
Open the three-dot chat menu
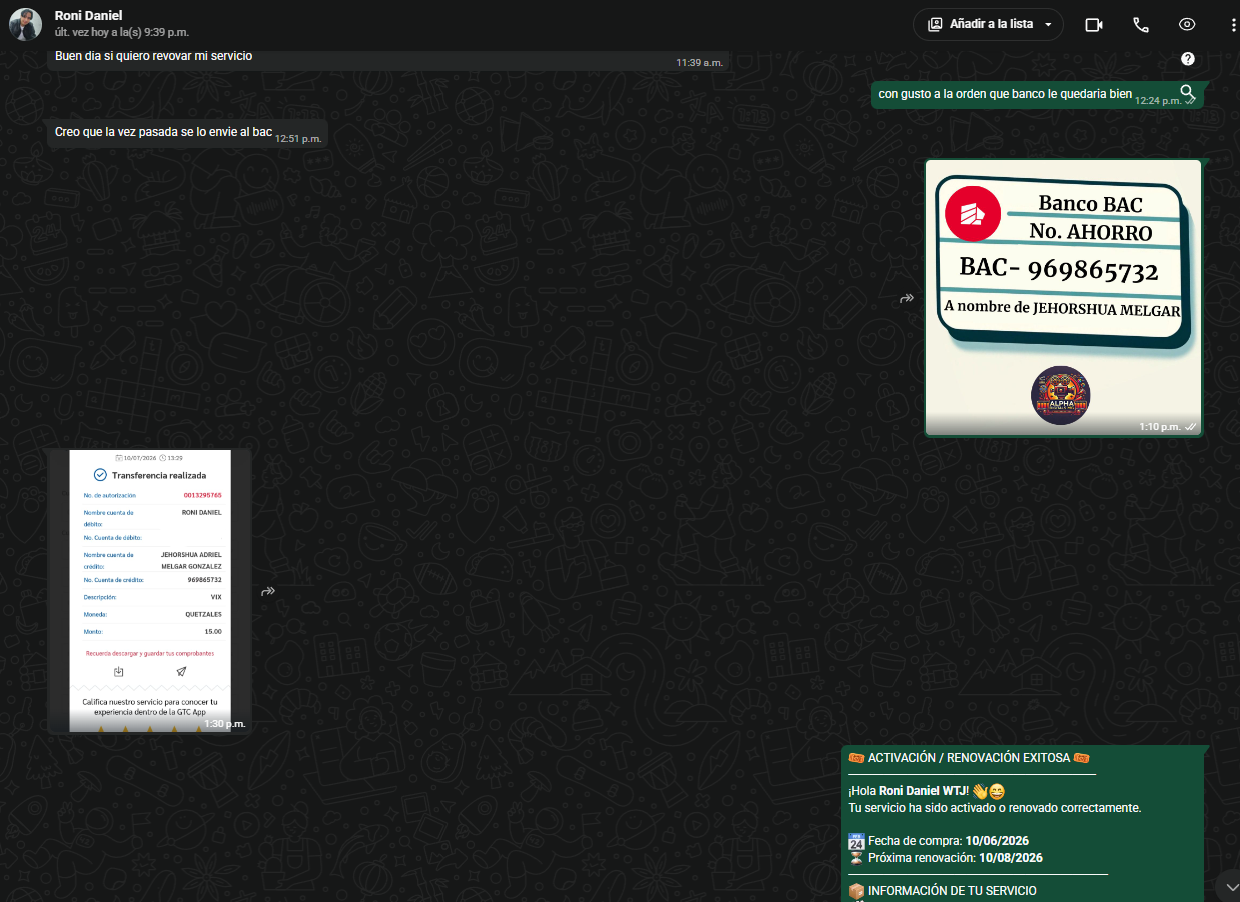point(1233,25)
